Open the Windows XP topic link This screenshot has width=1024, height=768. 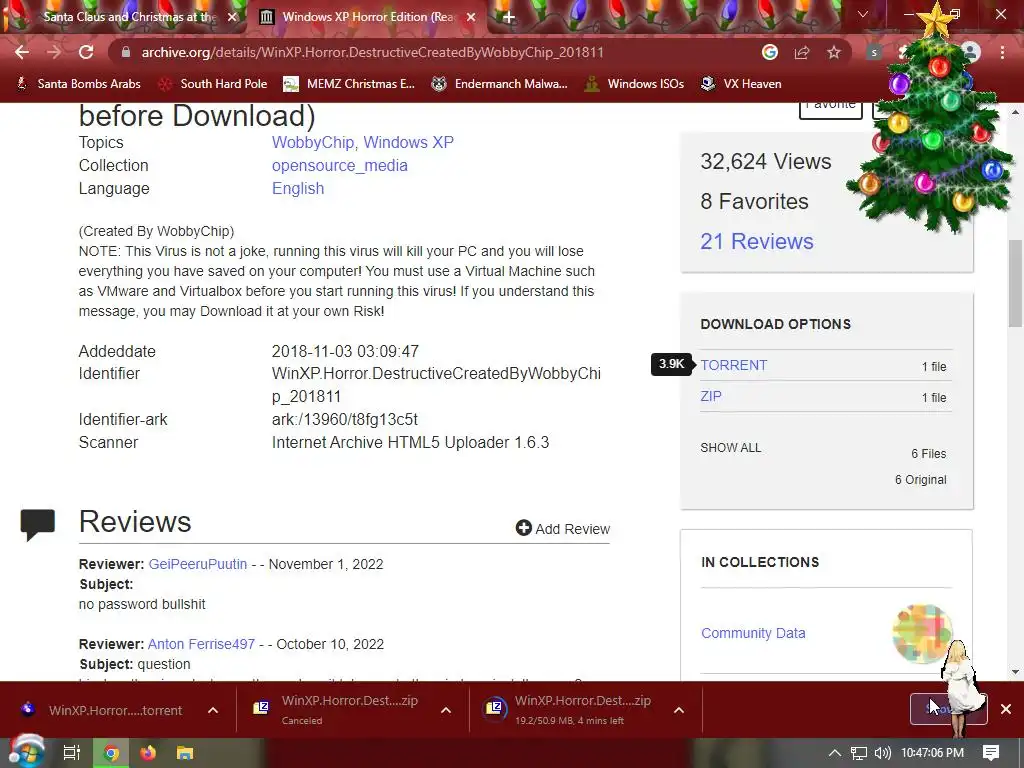click(408, 142)
